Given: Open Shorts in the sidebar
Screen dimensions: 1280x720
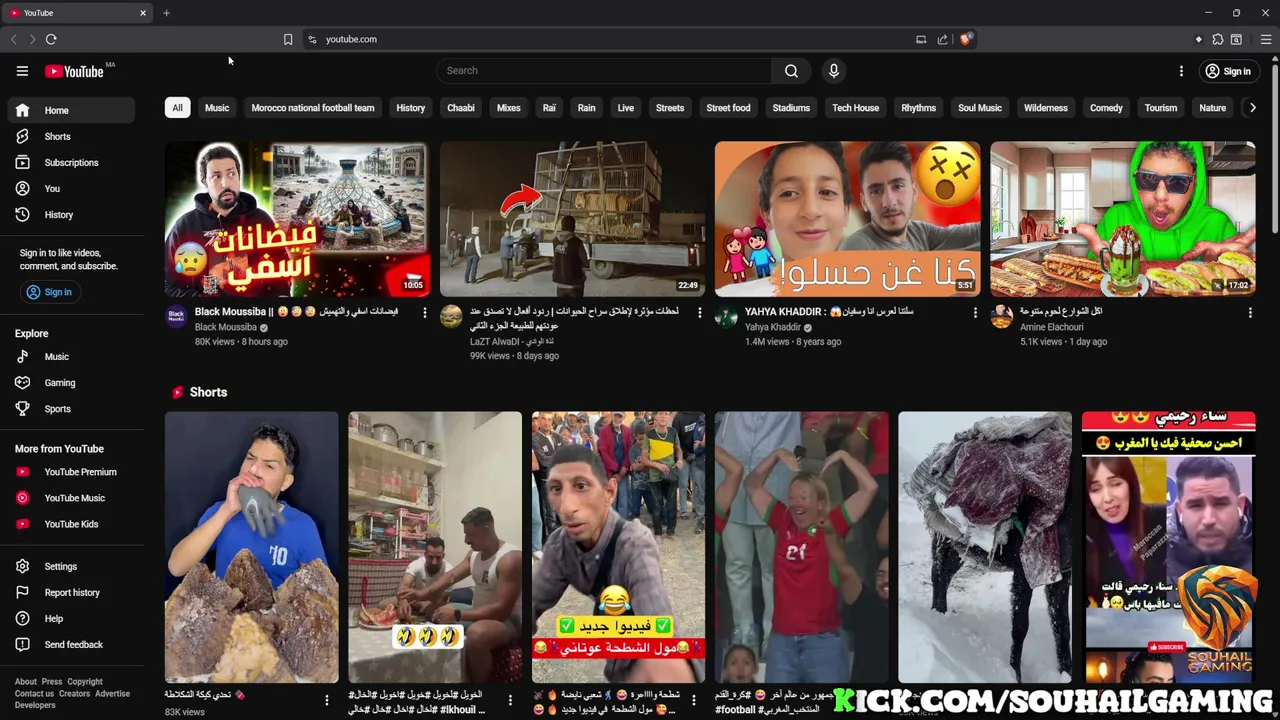Looking at the screenshot, I should (x=70, y=136).
